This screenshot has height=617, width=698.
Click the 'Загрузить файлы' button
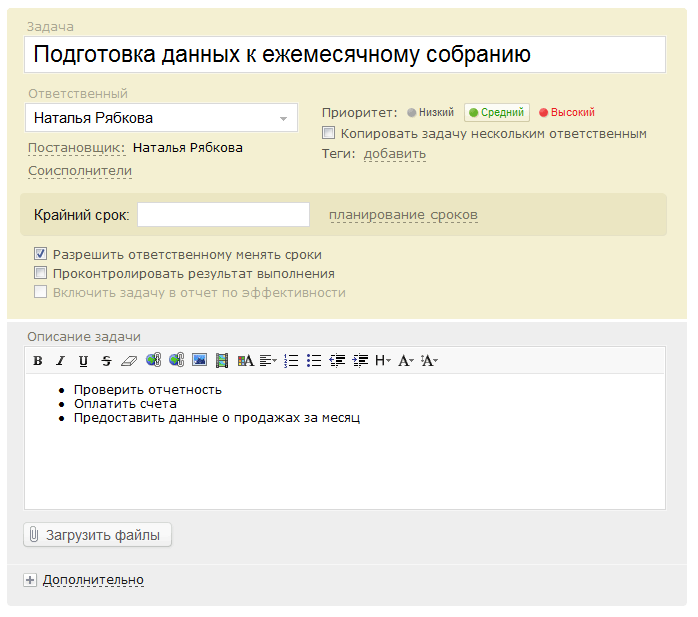pyautogui.click(x=98, y=535)
